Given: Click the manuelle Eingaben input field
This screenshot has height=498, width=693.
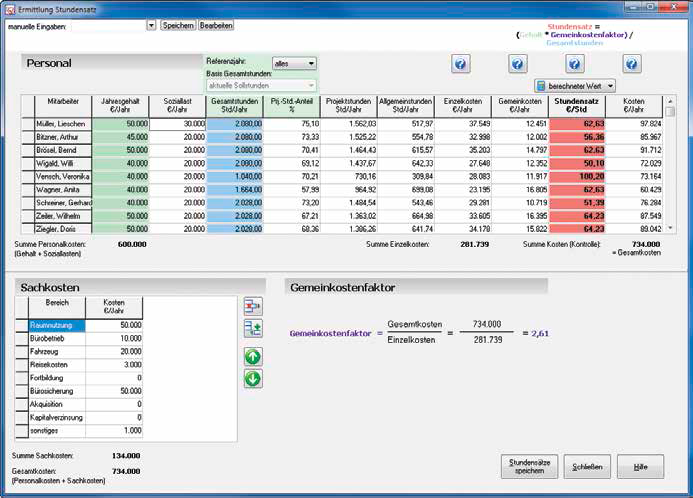Looking at the screenshot, I should point(108,26).
